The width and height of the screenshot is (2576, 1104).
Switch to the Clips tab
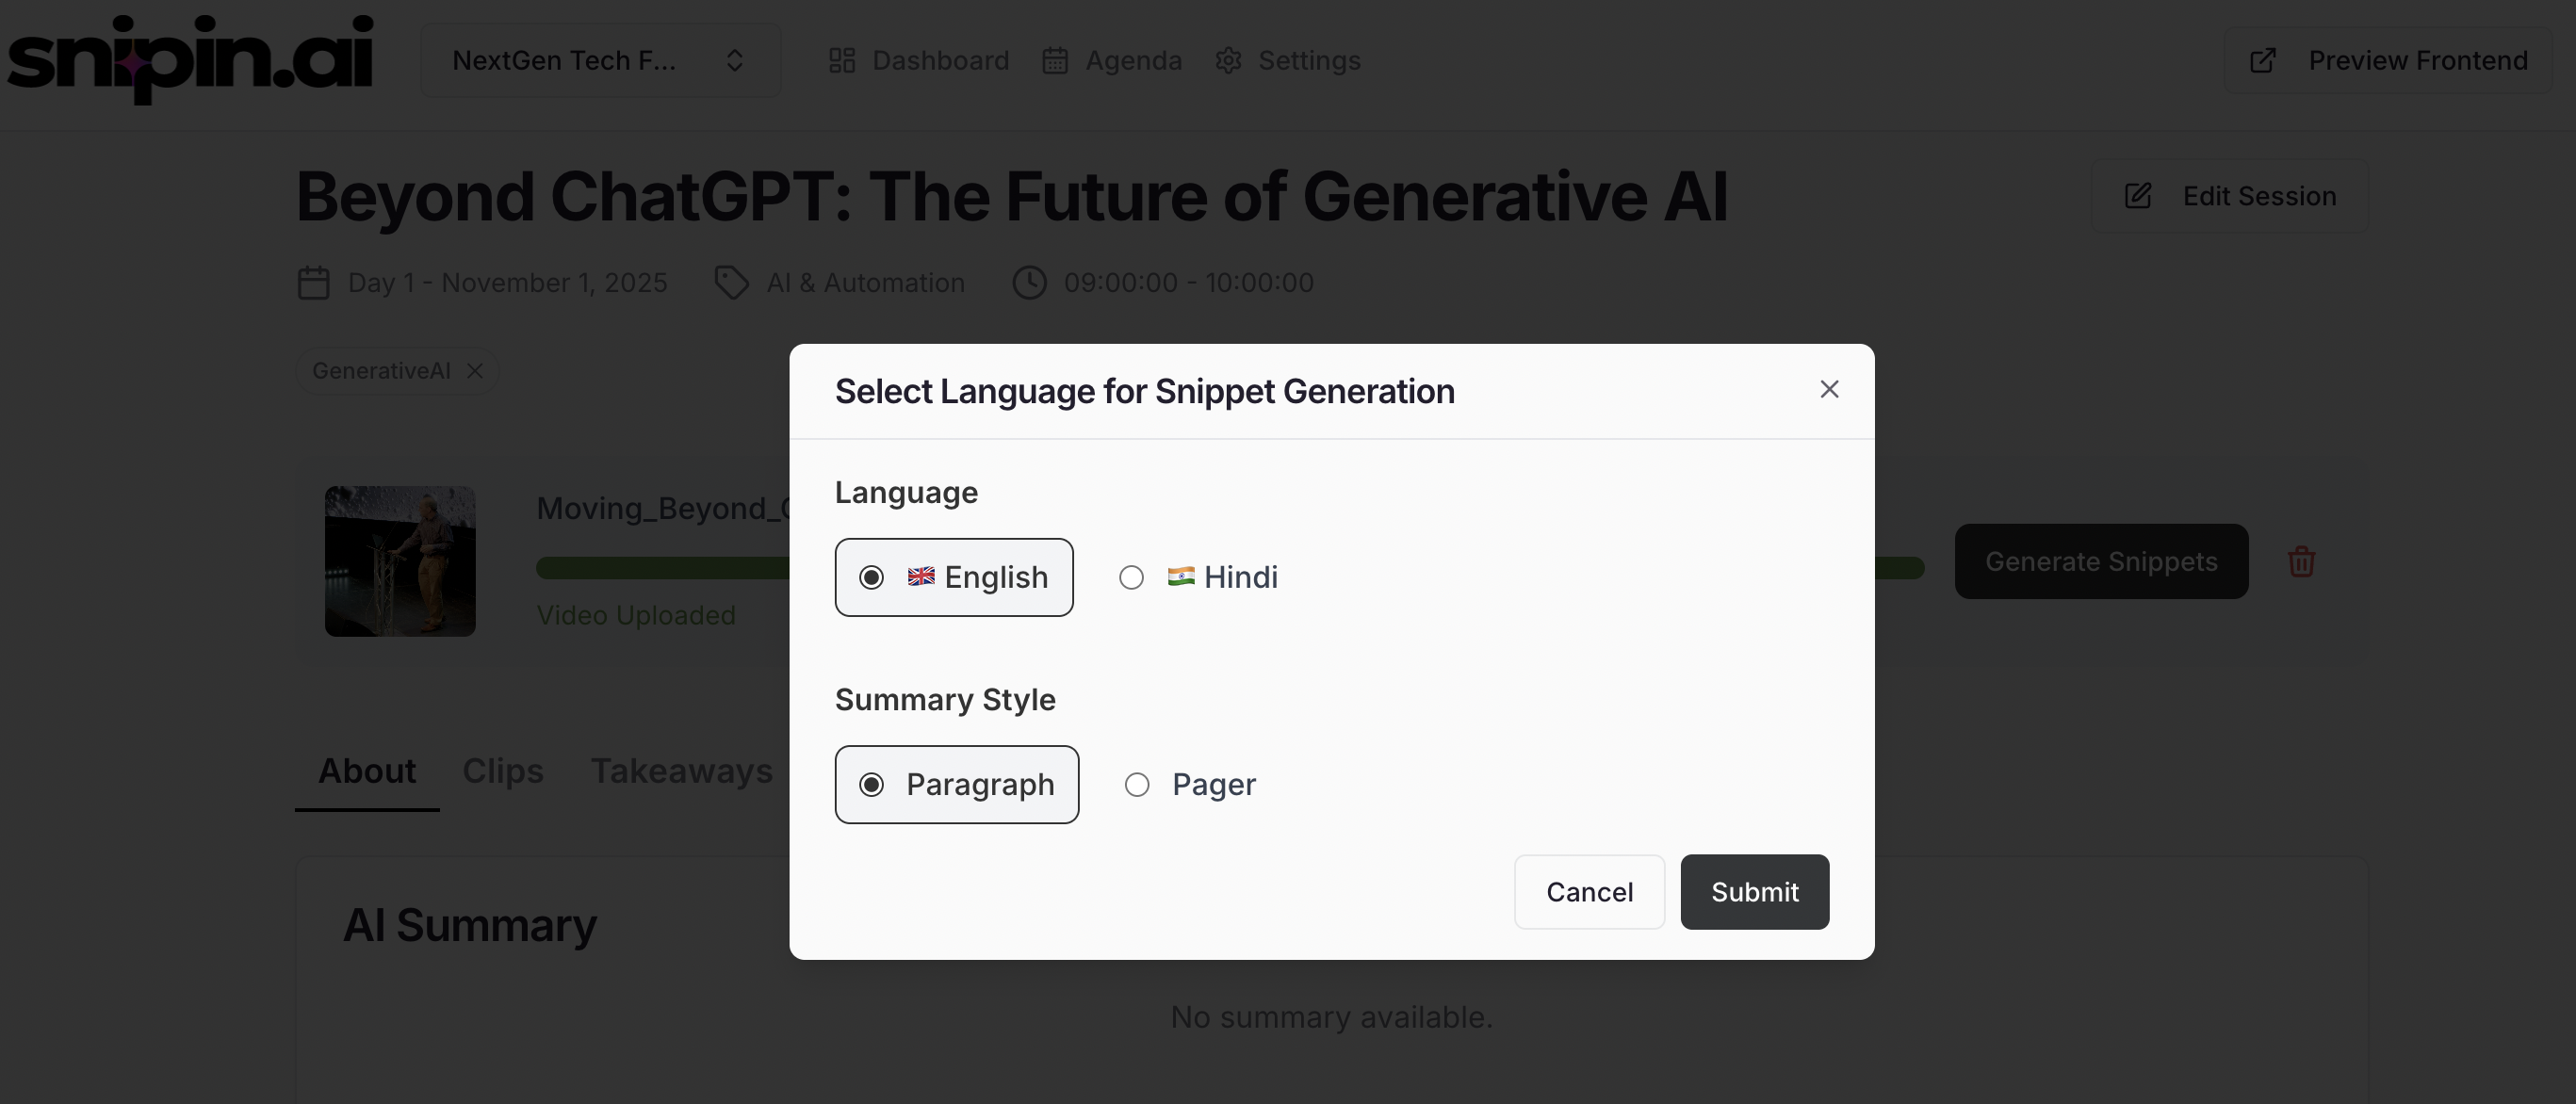(502, 771)
